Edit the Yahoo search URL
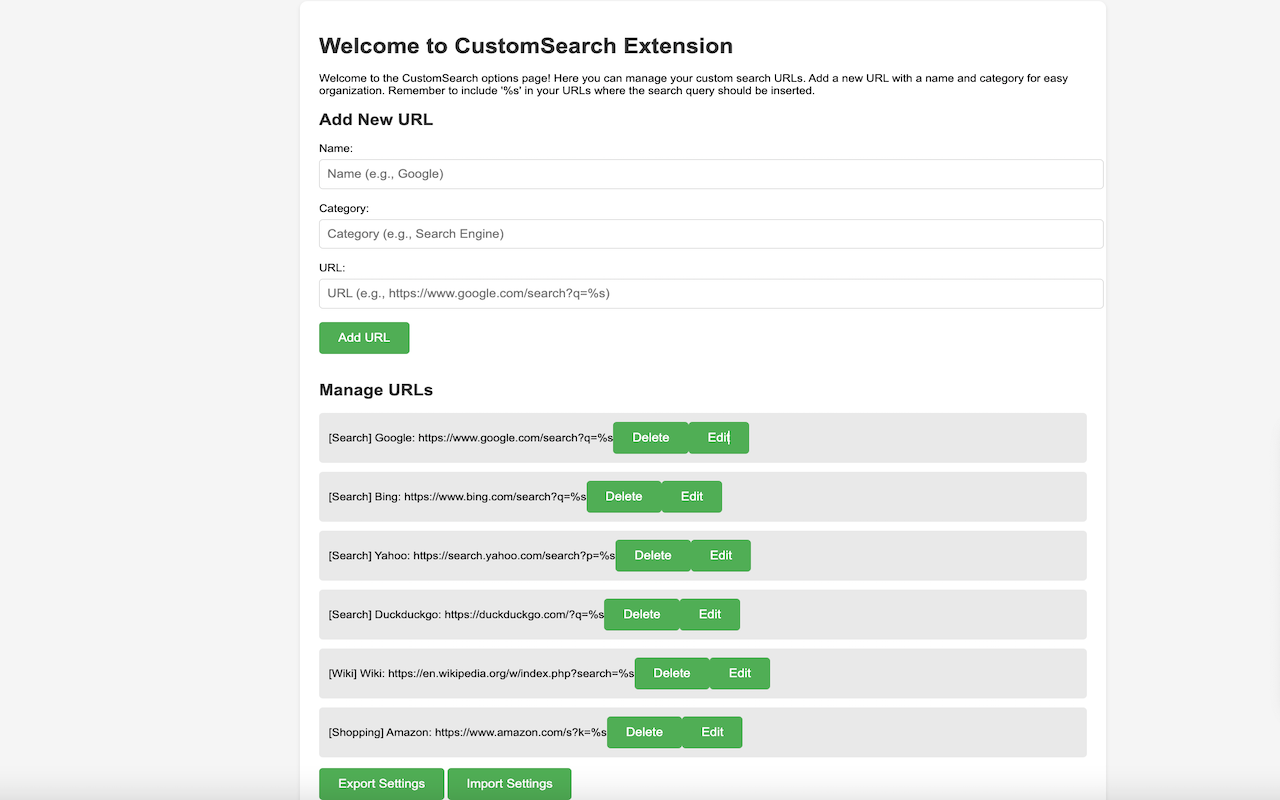This screenshot has height=800, width=1280. 720,555
